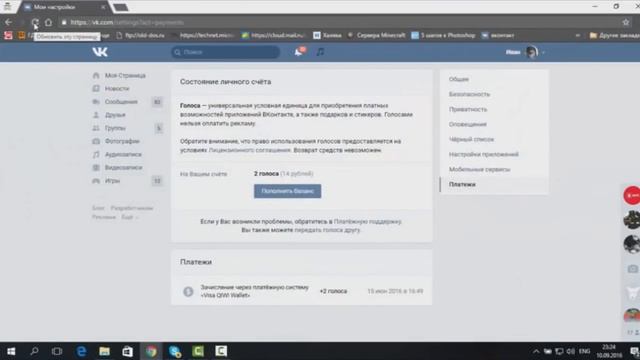This screenshot has width=640, height=360.
Task: Bookmark page with the star icon
Action: pyautogui.click(x=626, y=22)
